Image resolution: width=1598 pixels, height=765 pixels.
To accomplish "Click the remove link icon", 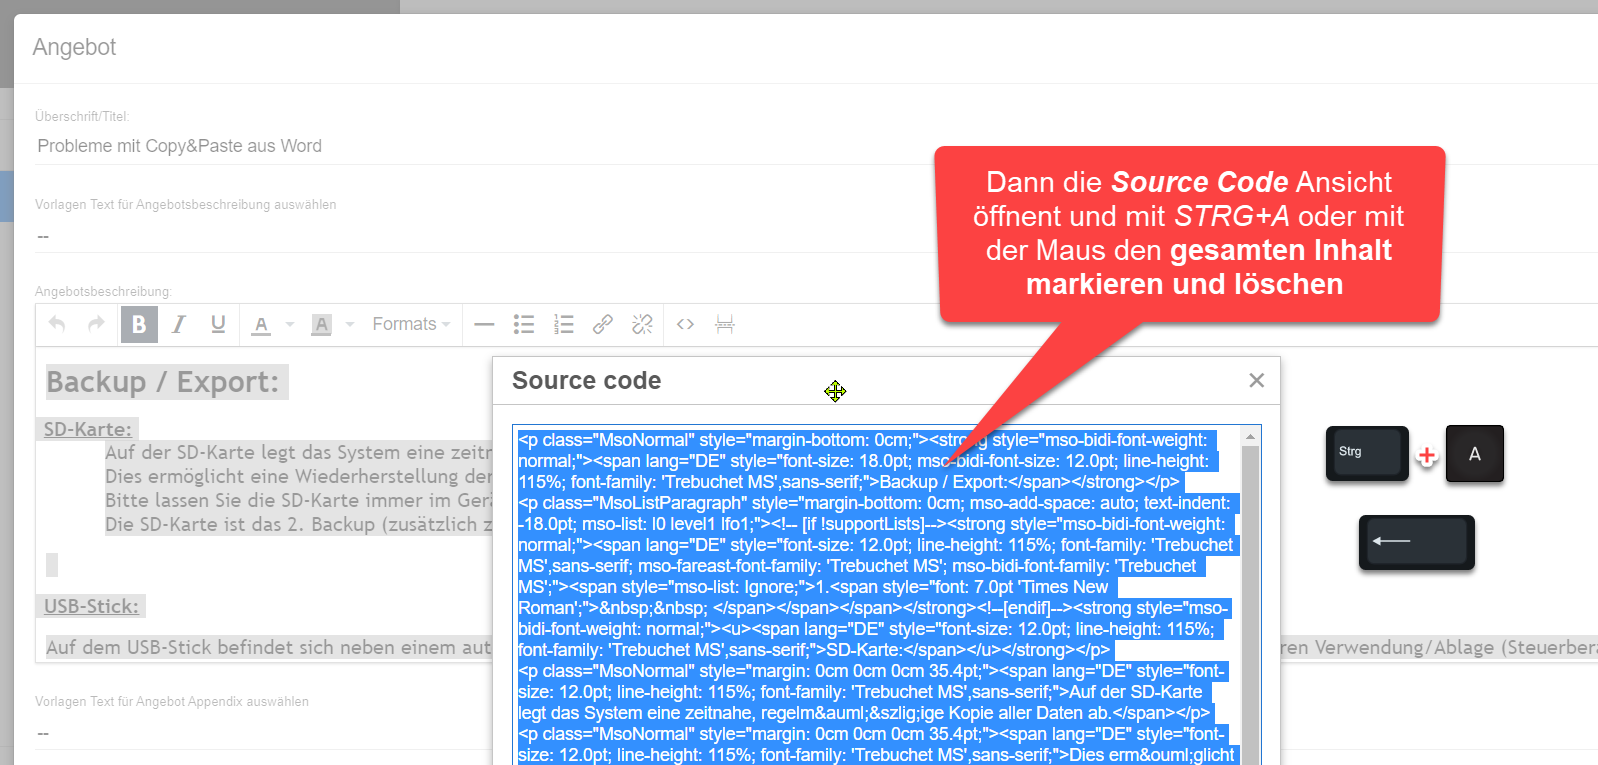I will (x=642, y=324).
